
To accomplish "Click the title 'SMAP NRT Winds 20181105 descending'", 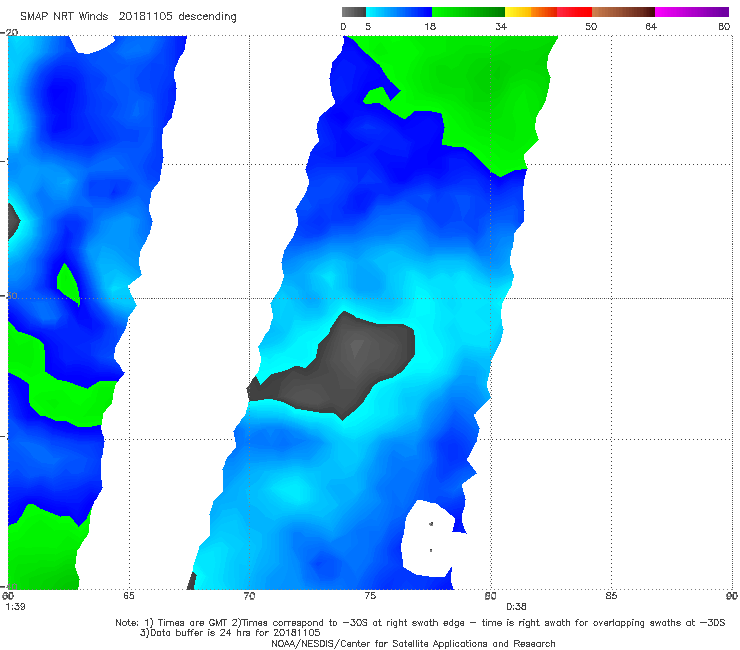I will tap(128, 17).
